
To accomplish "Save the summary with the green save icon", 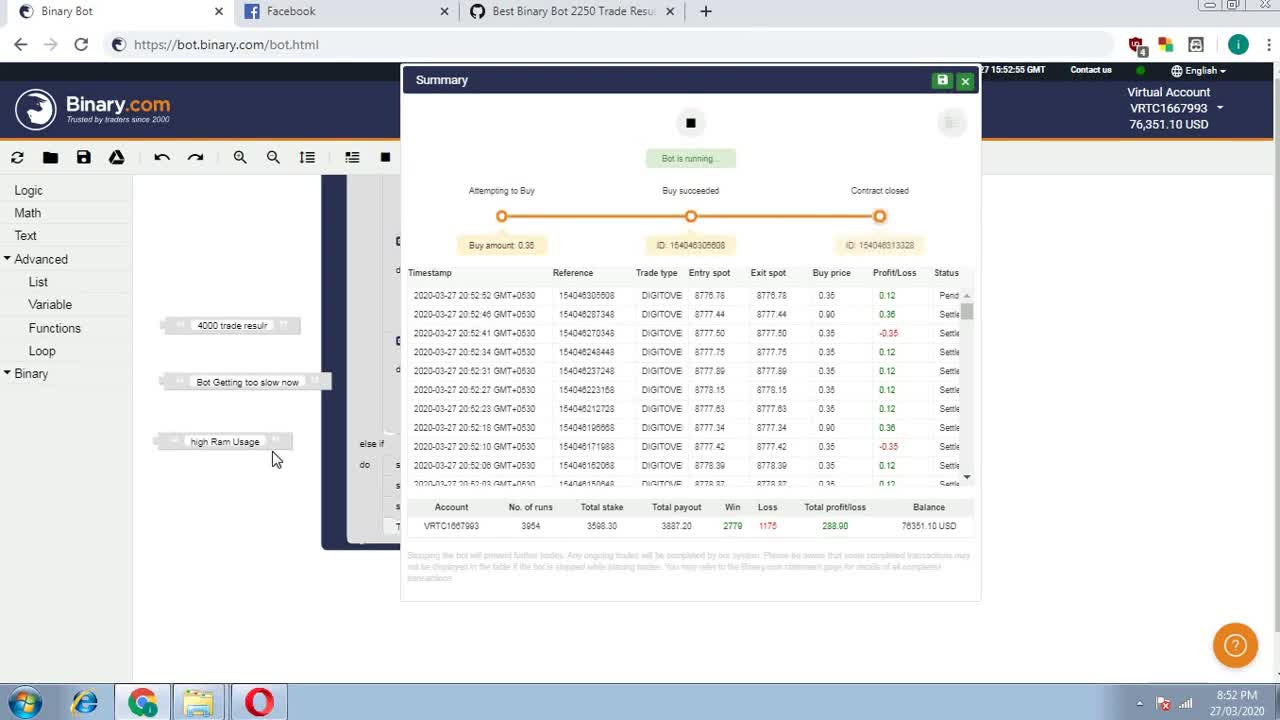I will click(942, 80).
